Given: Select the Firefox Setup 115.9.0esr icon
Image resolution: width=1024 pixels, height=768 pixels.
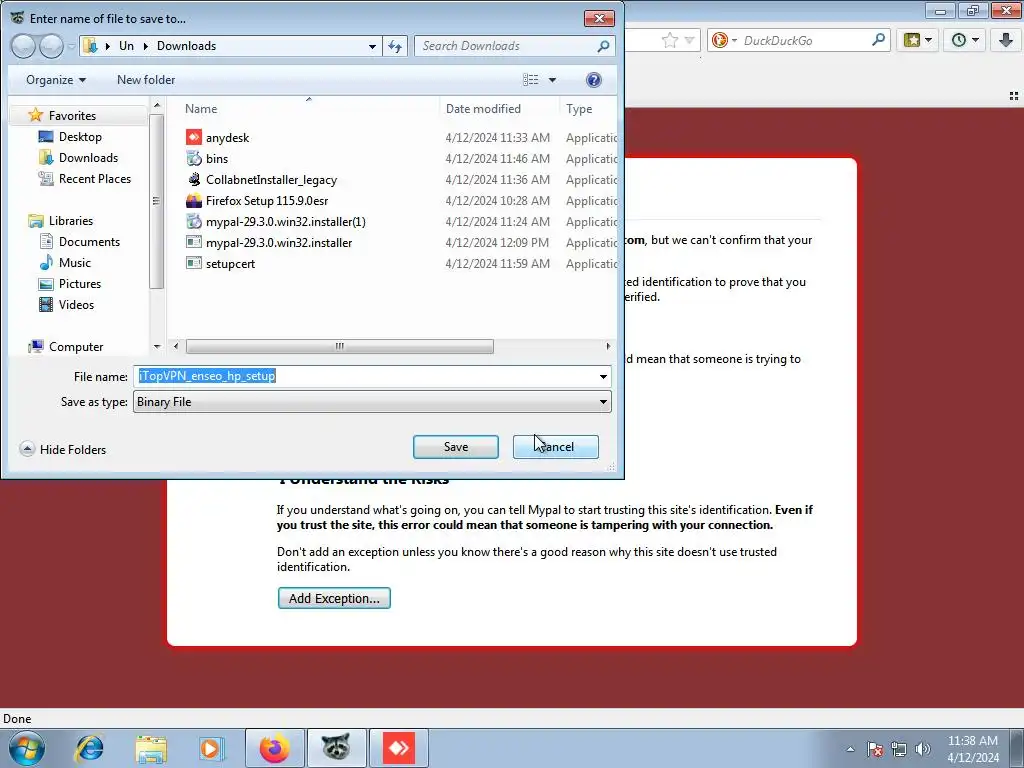Looking at the screenshot, I should [194, 200].
